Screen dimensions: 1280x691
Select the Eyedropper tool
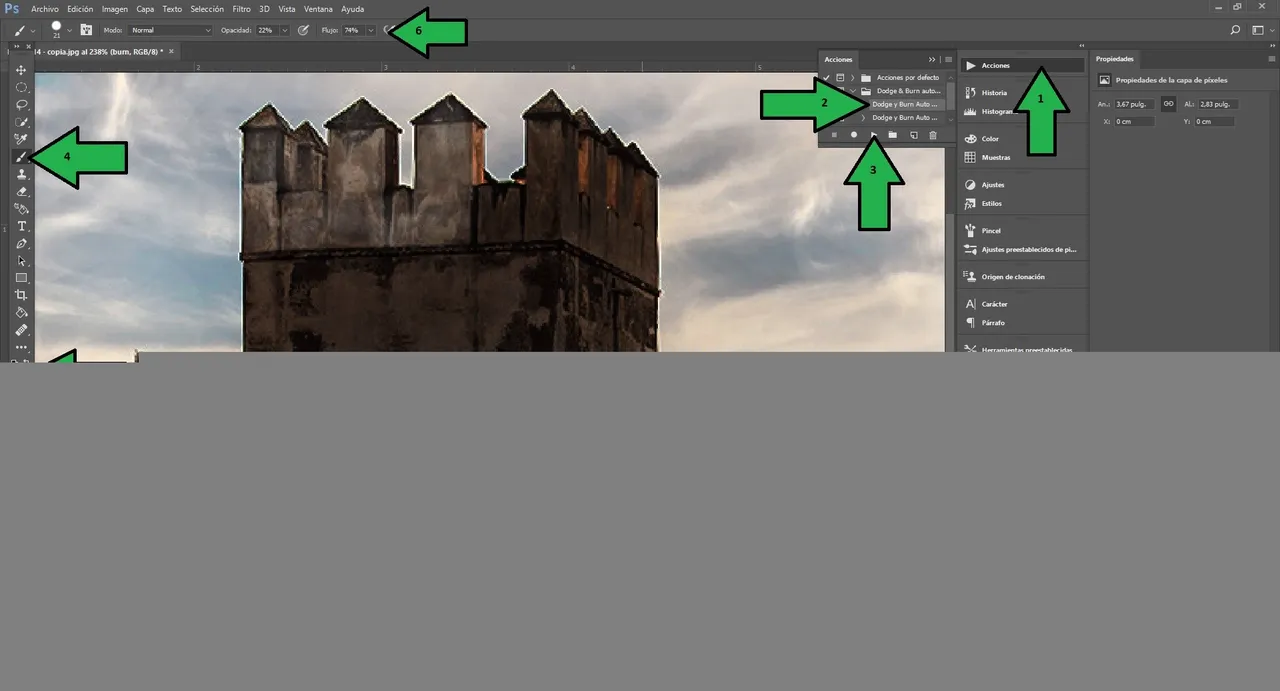coord(21,139)
